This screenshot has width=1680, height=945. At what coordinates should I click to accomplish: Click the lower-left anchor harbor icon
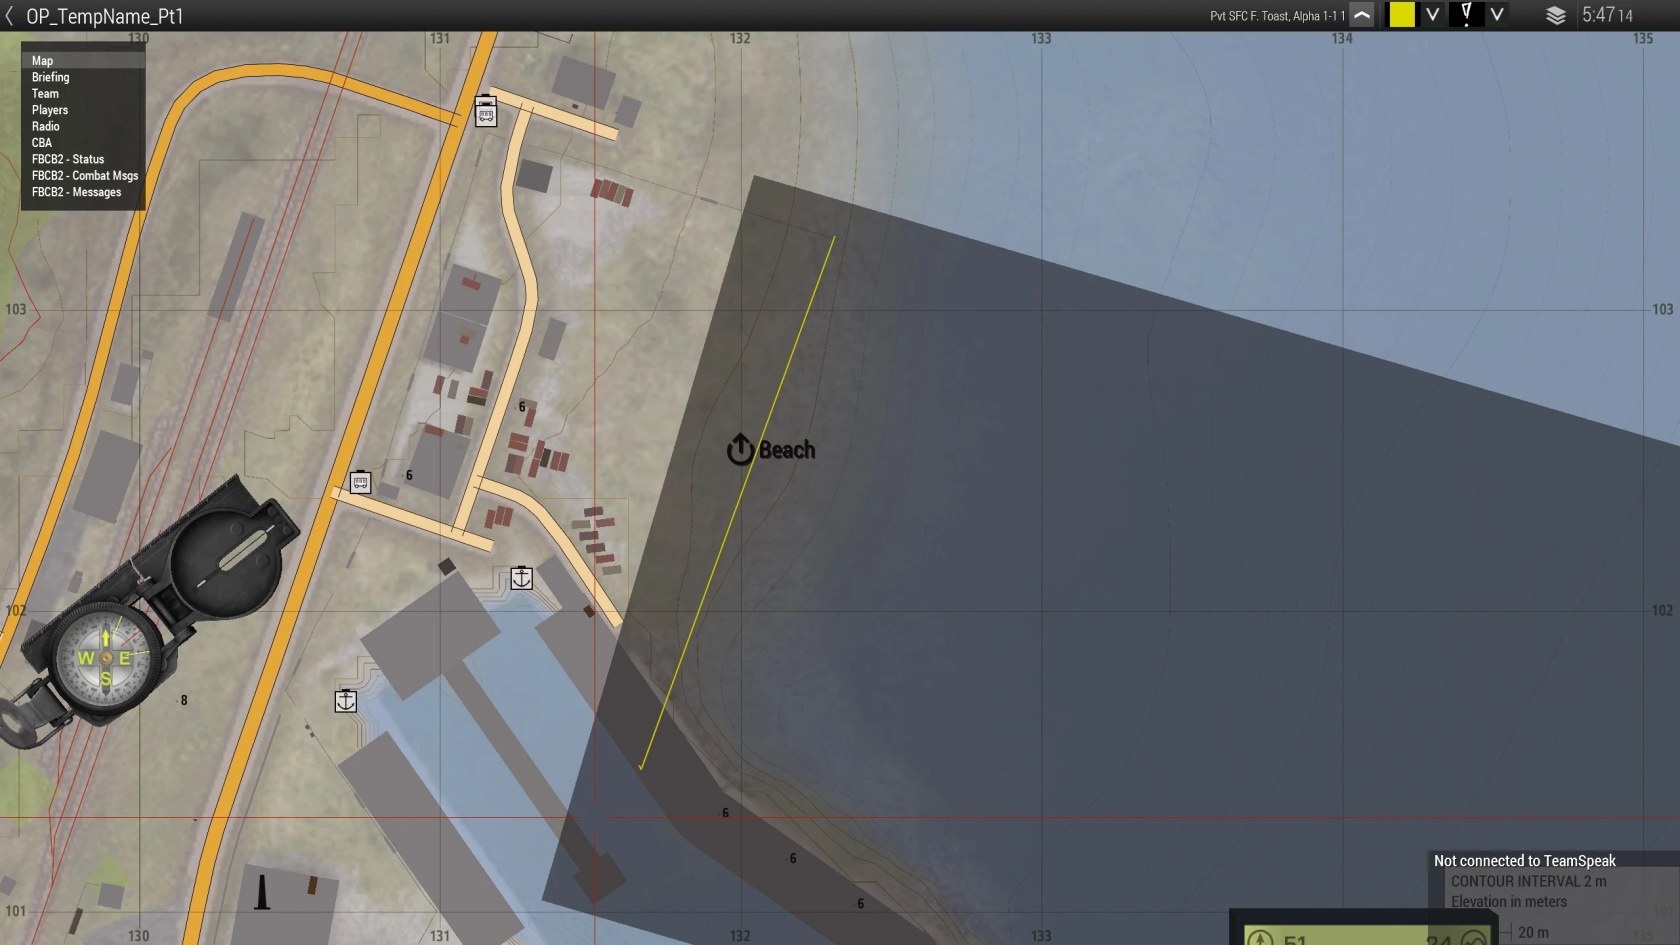point(345,701)
